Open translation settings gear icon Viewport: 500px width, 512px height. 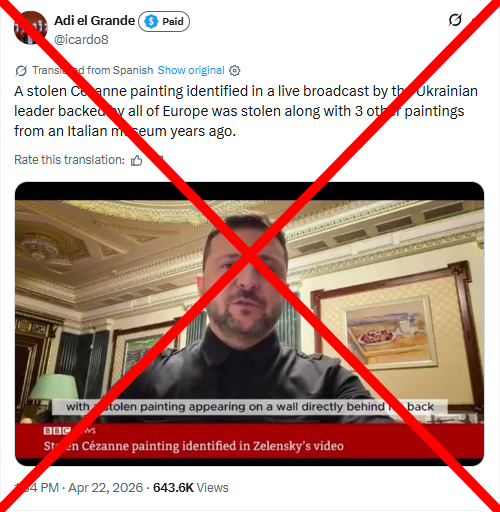point(235,71)
